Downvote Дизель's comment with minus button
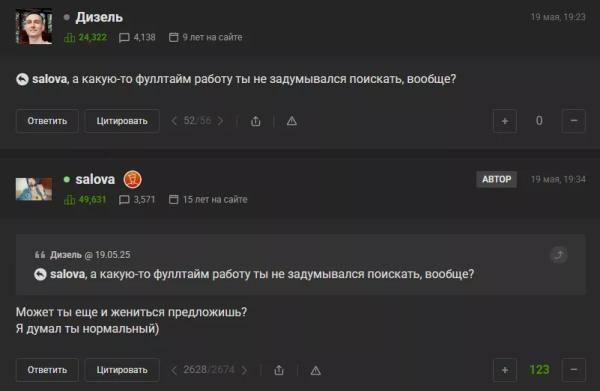The width and height of the screenshot is (600, 391). [574, 121]
